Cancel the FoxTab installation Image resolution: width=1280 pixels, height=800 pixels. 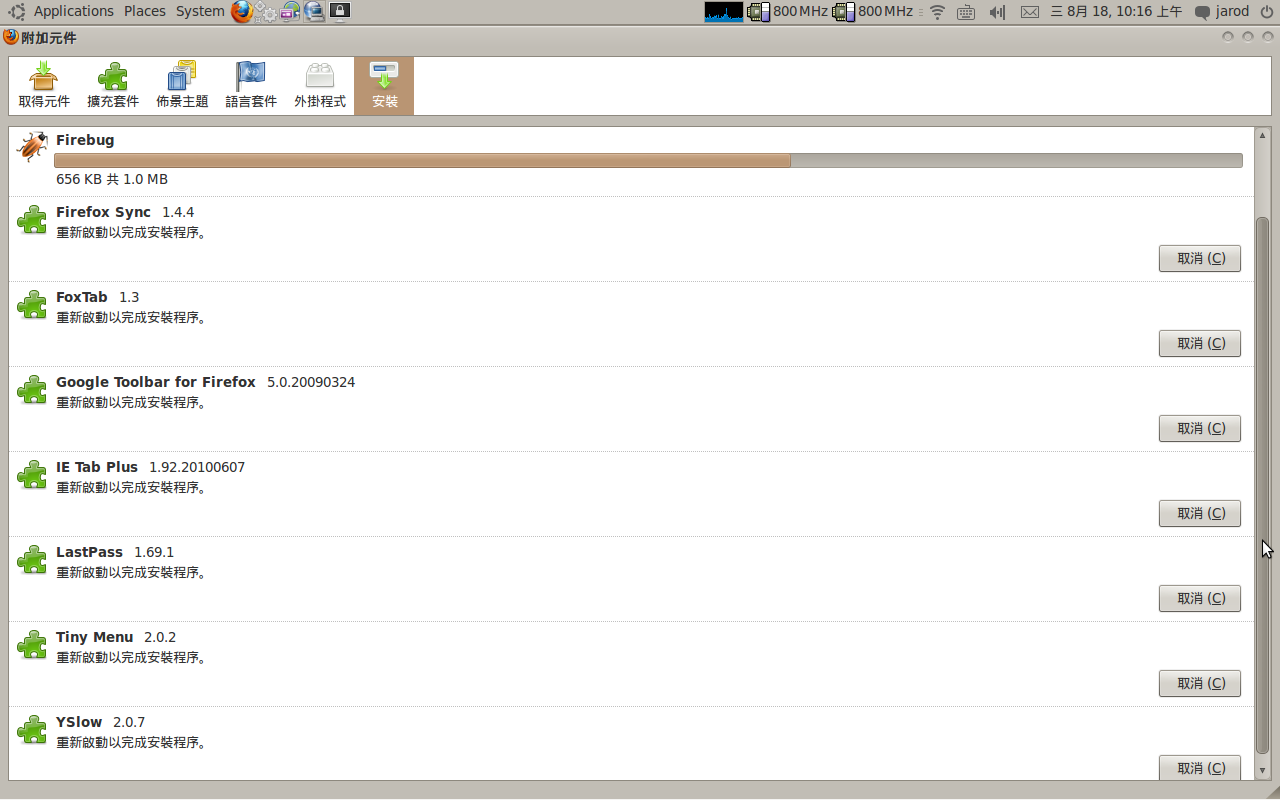coord(1199,343)
